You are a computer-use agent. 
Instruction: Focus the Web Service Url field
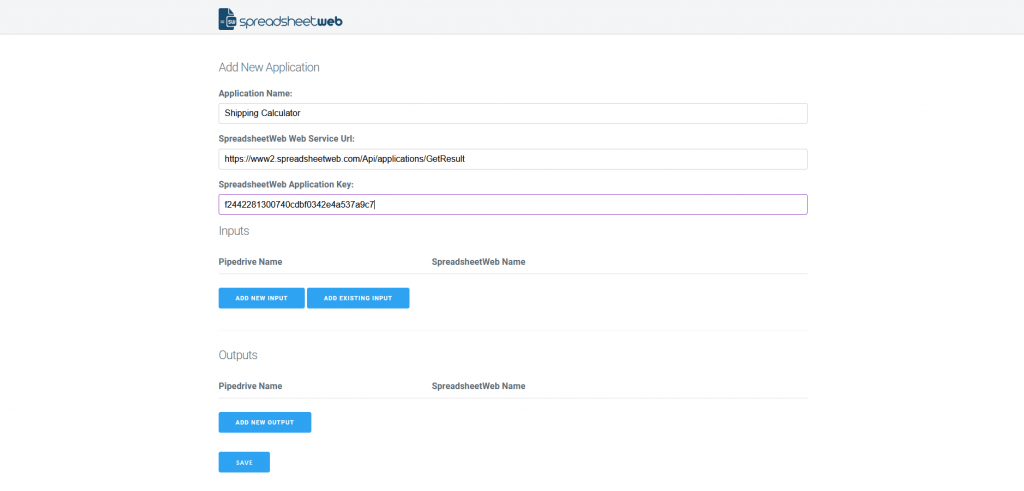pyautogui.click(x=513, y=159)
